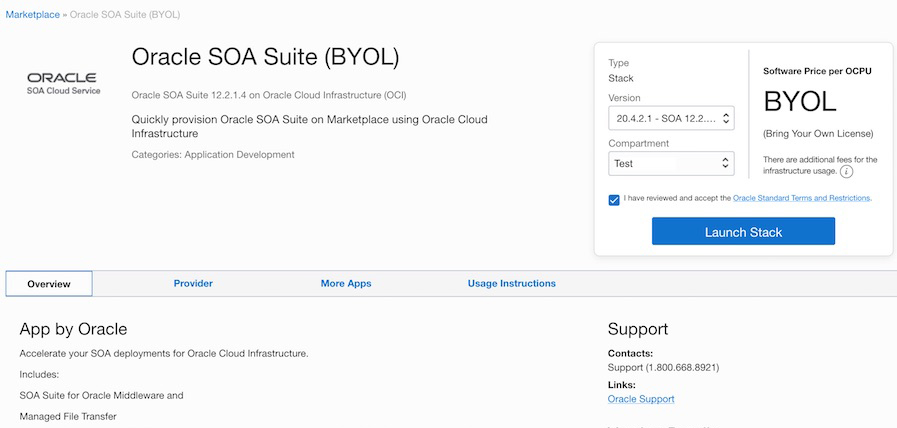Click the infrastructure fees info icon

coord(846,172)
